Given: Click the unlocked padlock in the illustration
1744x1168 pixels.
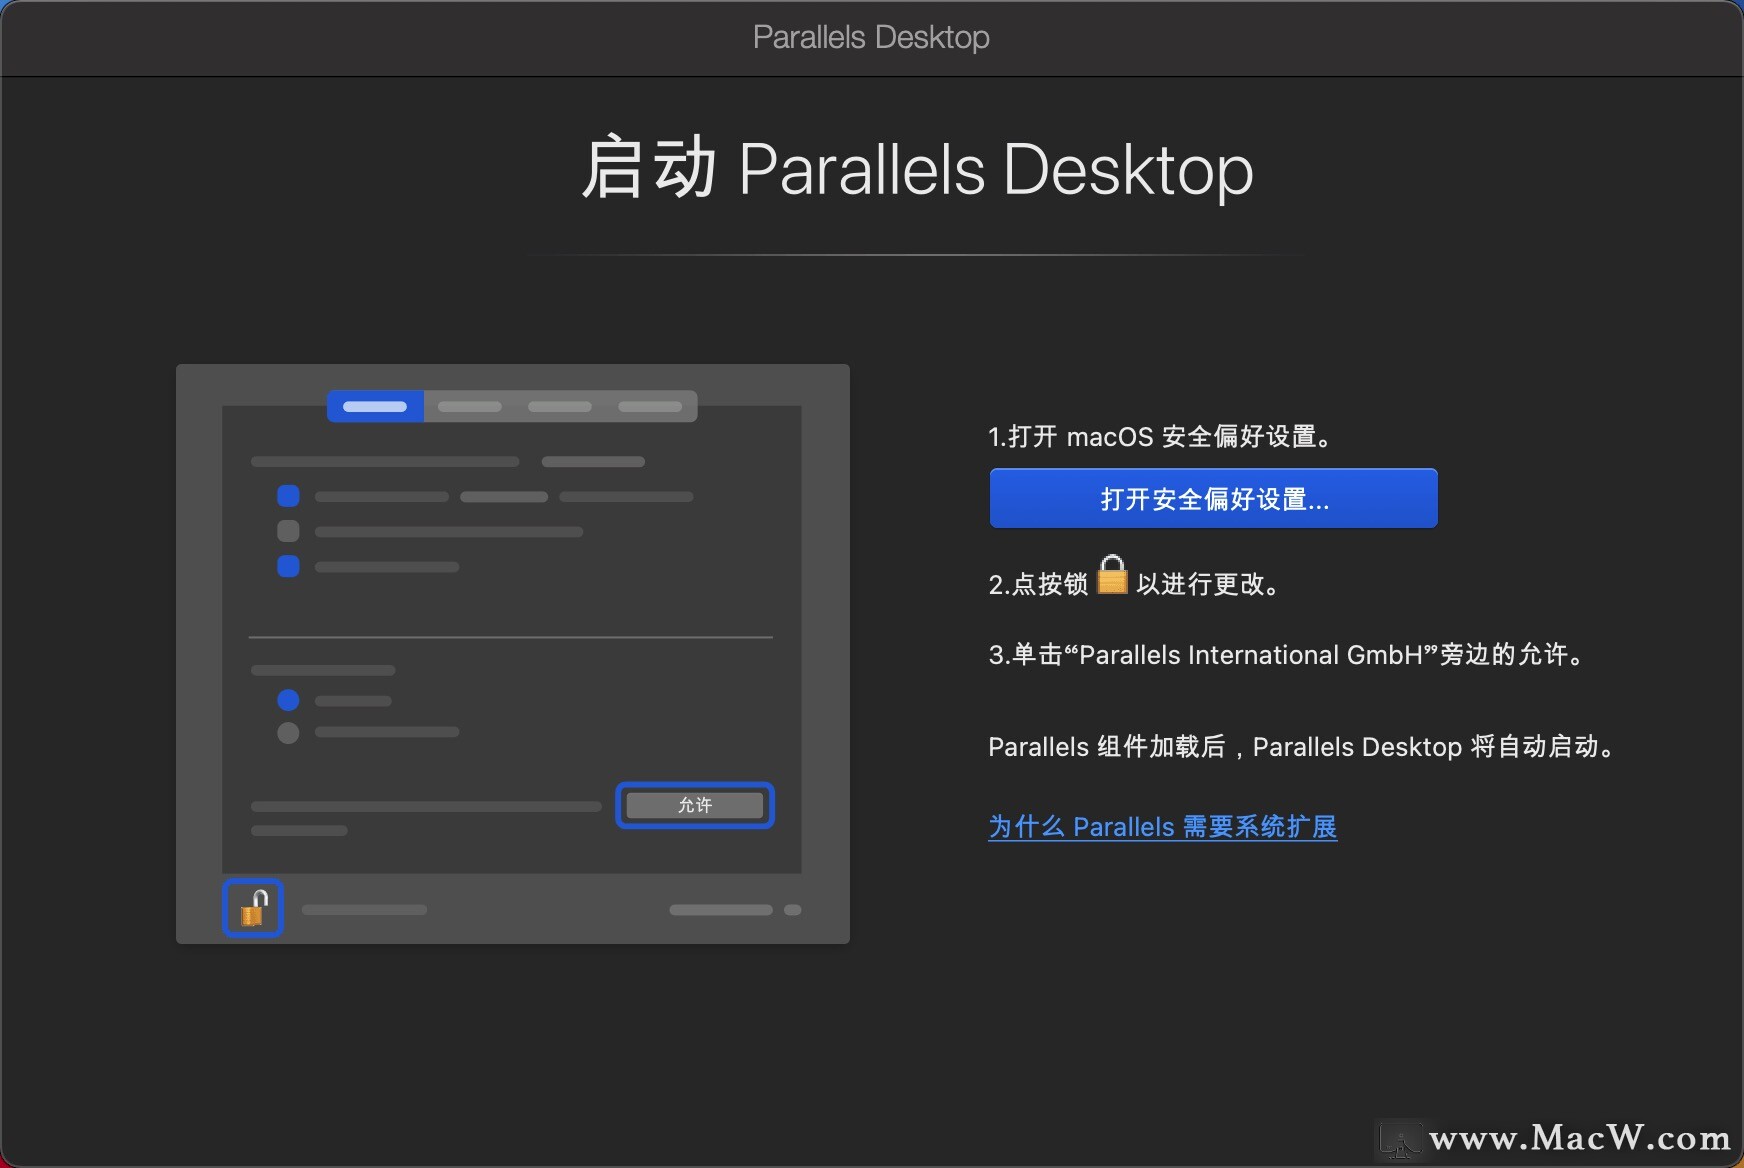Looking at the screenshot, I should point(253,908).
